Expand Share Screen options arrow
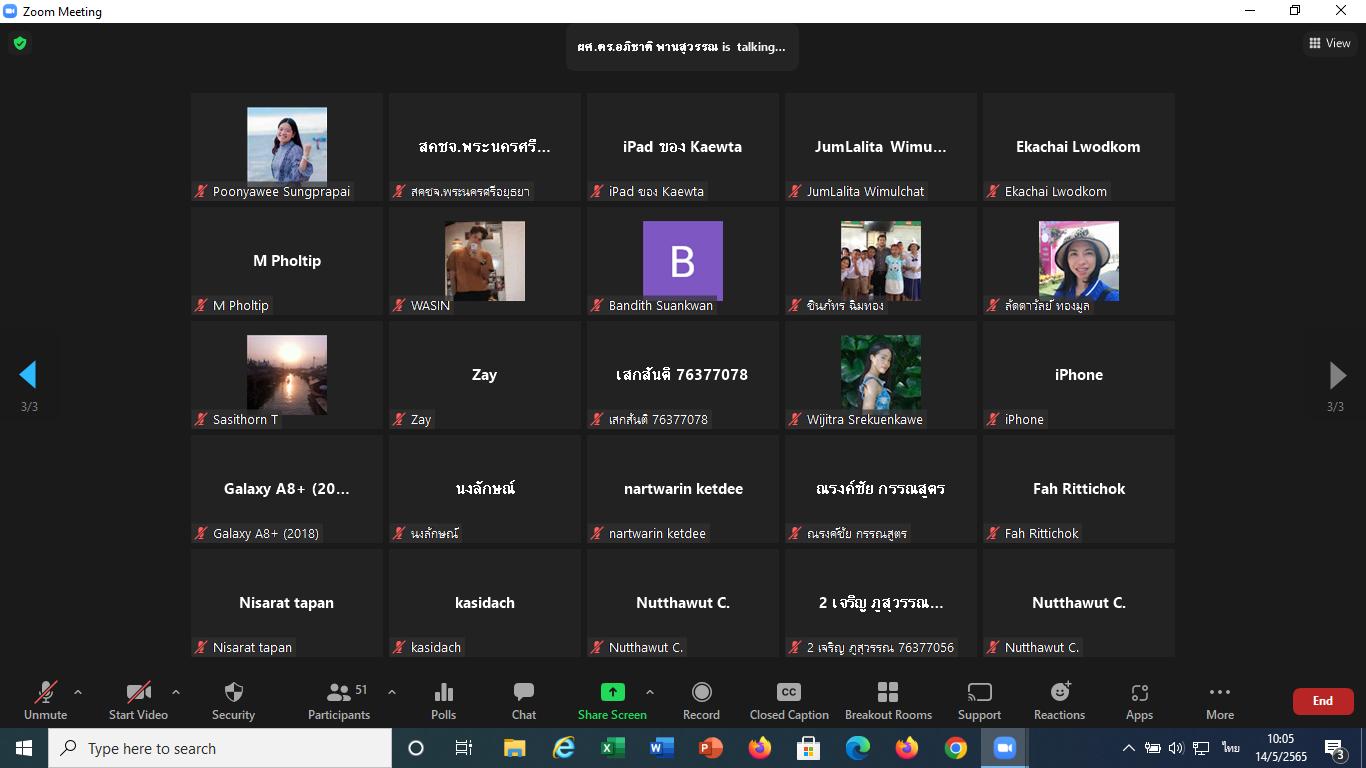This screenshot has height=768, width=1366. [x=650, y=692]
